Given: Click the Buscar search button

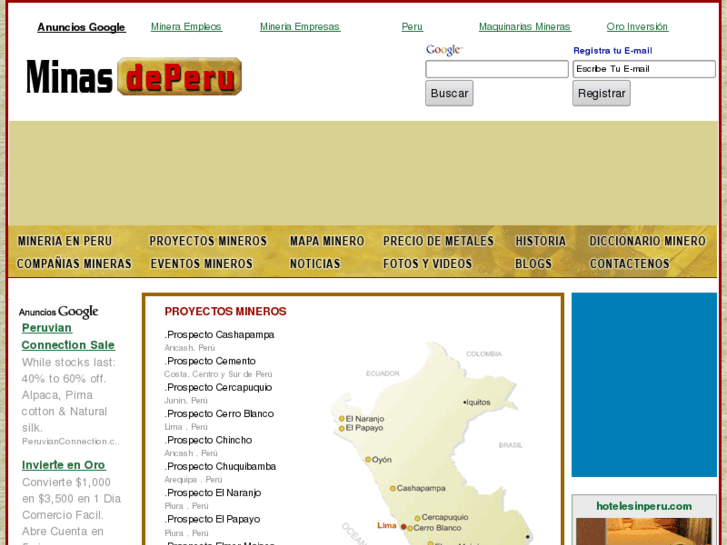Looking at the screenshot, I should coord(449,93).
